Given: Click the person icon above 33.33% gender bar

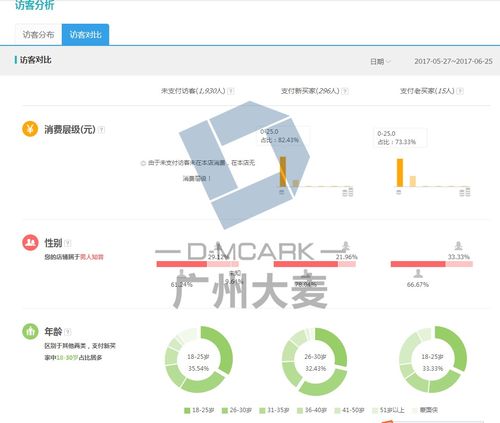Looking at the screenshot, I should (459, 246).
